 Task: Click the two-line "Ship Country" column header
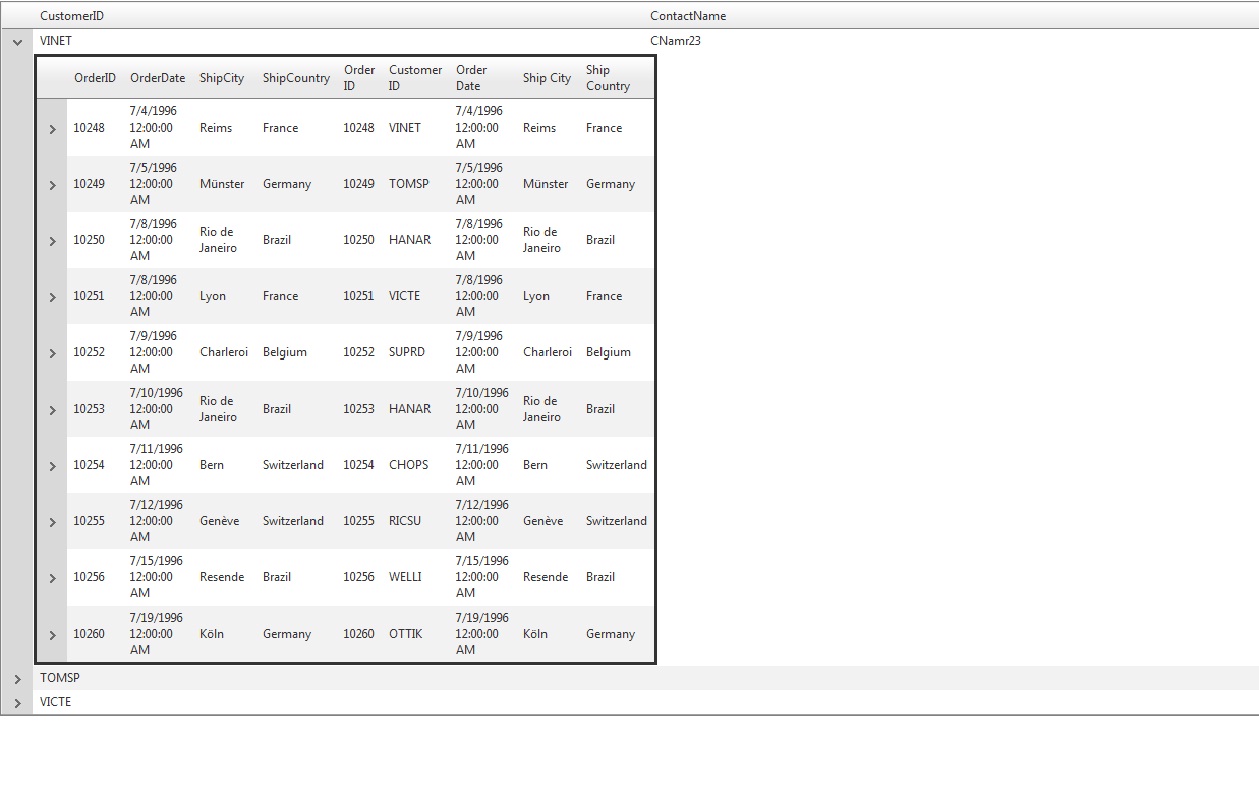coord(608,78)
